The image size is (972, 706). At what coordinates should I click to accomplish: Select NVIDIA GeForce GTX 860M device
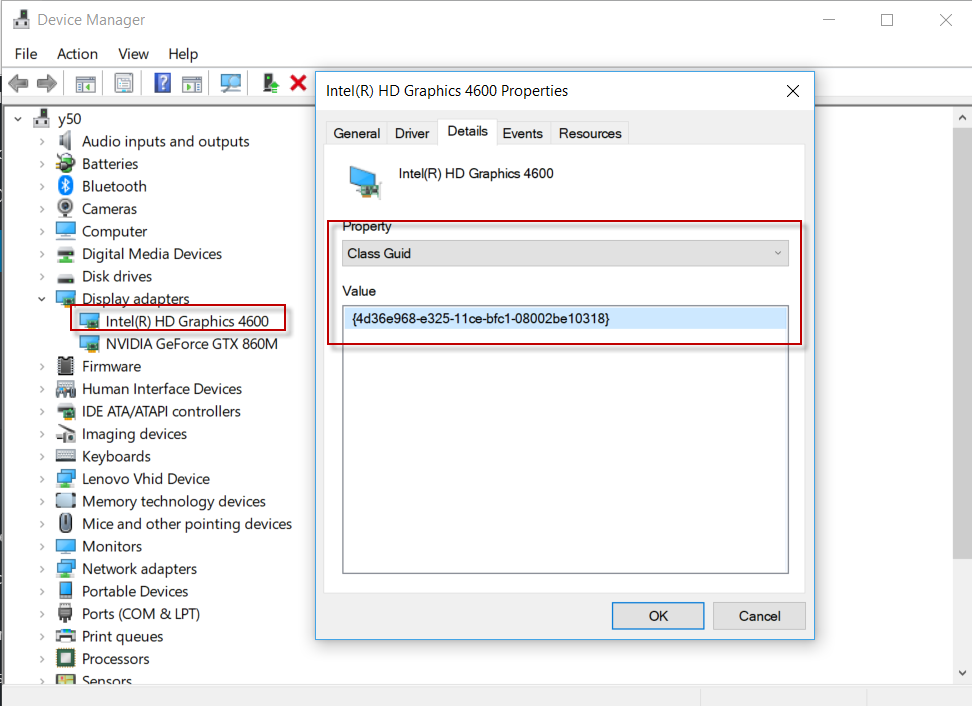(192, 343)
